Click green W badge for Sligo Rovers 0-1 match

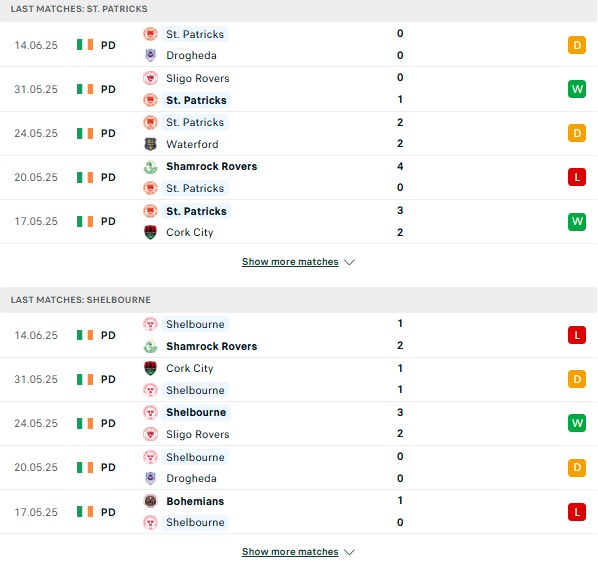[x=577, y=89]
